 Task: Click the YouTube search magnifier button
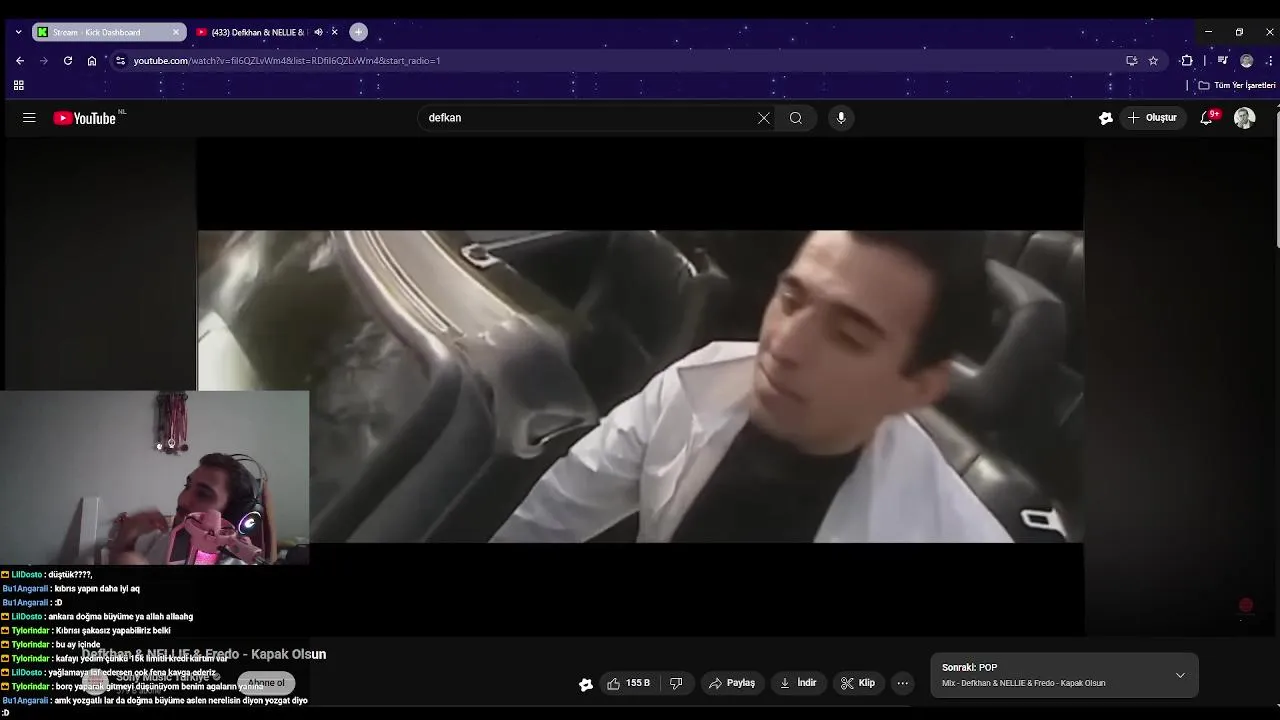(x=796, y=118)
